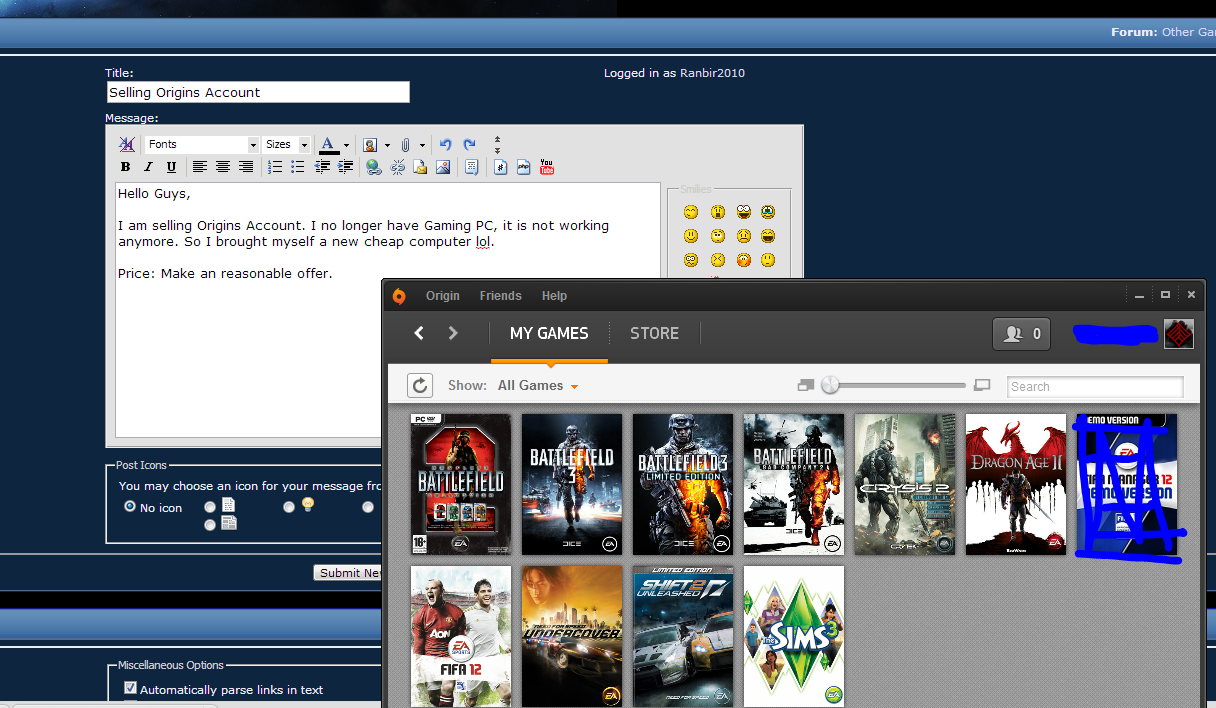Click the Origin game Search box
Screen dimensions: 1216x708
pyautogui.click(x=1095, y=387)
